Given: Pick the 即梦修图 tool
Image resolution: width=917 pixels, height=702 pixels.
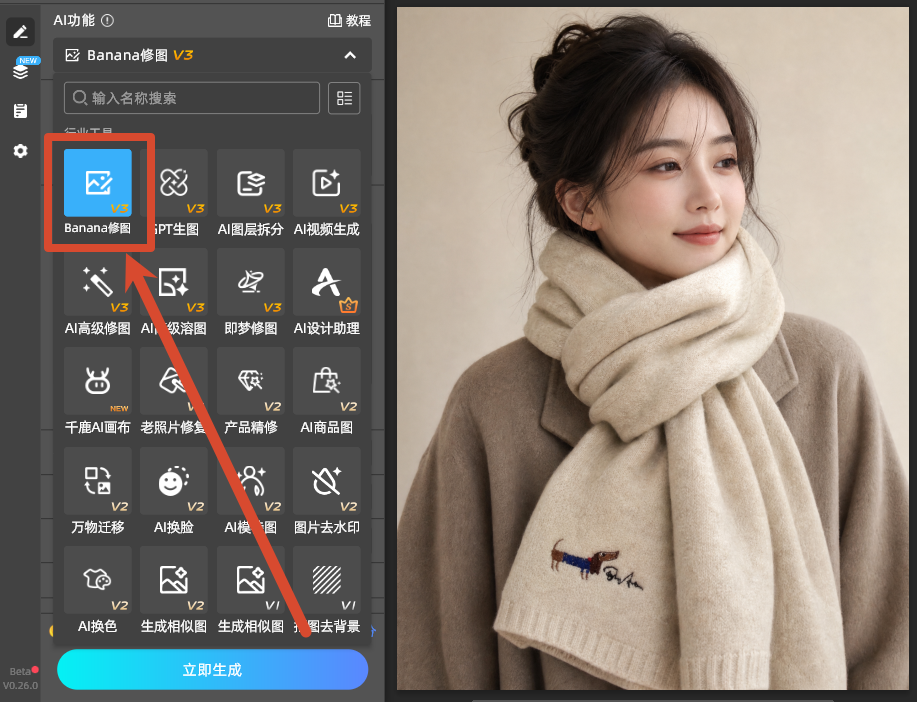Looking at the screenshot, I should [250, 282].
